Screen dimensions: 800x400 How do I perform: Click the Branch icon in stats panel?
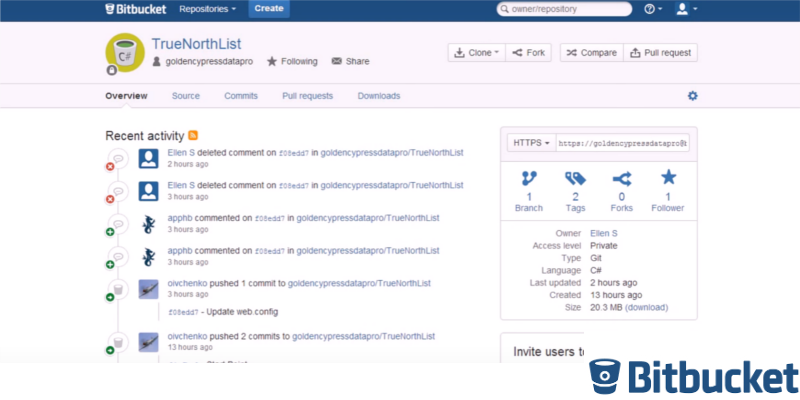click(528, 179)
